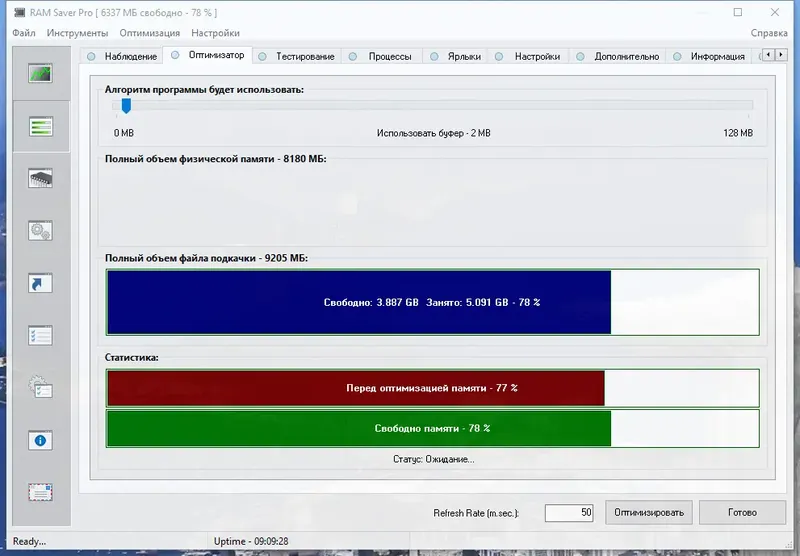Click the buffer size slider thumb

(x=126, y=106)
